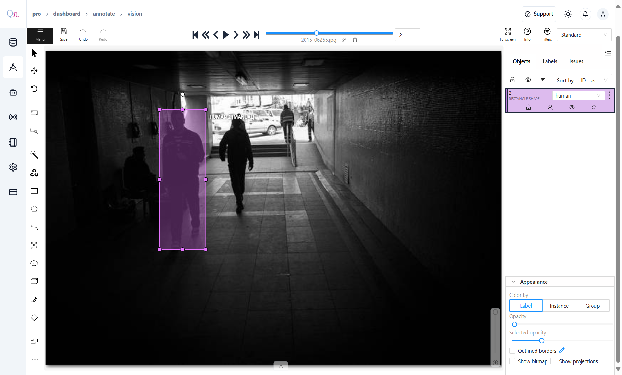Toggle the lock icon on the object item
This screenshot has width=622, height=375.
(528, 108)
